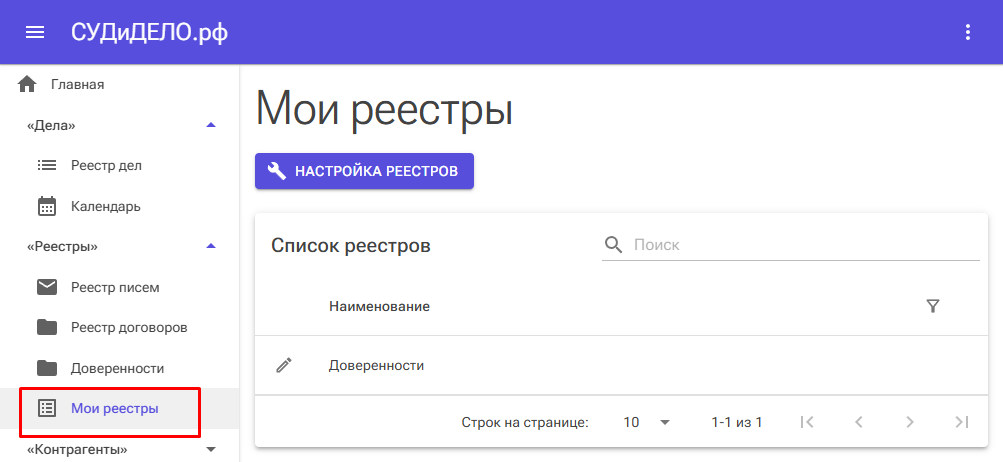The height and width of the screenshot is (462, 1003).
Task: Go to the first page of the list
Action: 807,422
